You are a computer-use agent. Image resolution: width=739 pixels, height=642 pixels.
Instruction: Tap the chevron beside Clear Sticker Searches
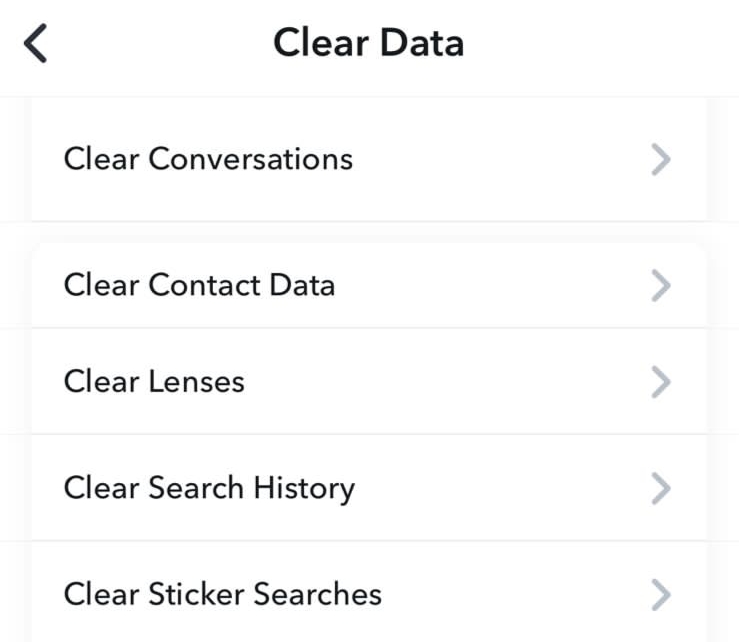click(661, 595)
